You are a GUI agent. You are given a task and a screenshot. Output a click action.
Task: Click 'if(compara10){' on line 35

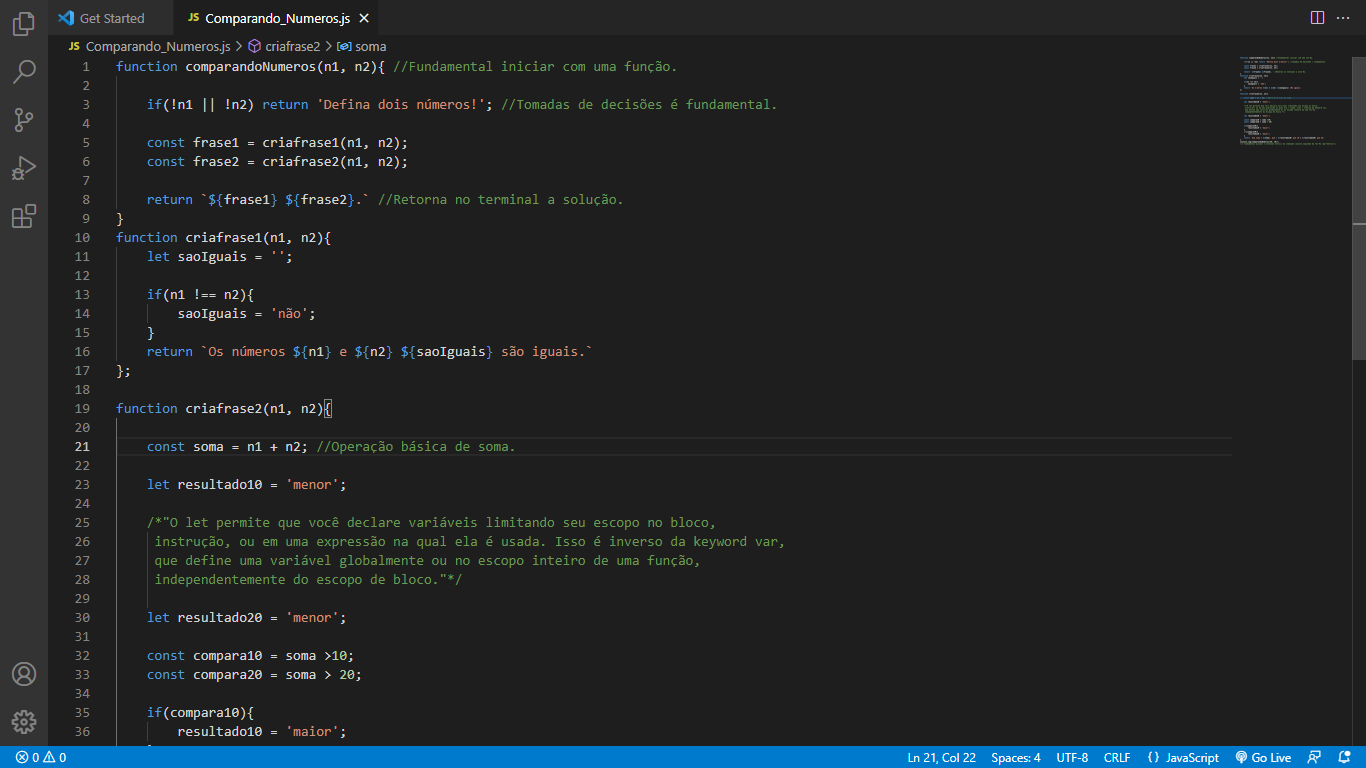pos(201,713)
